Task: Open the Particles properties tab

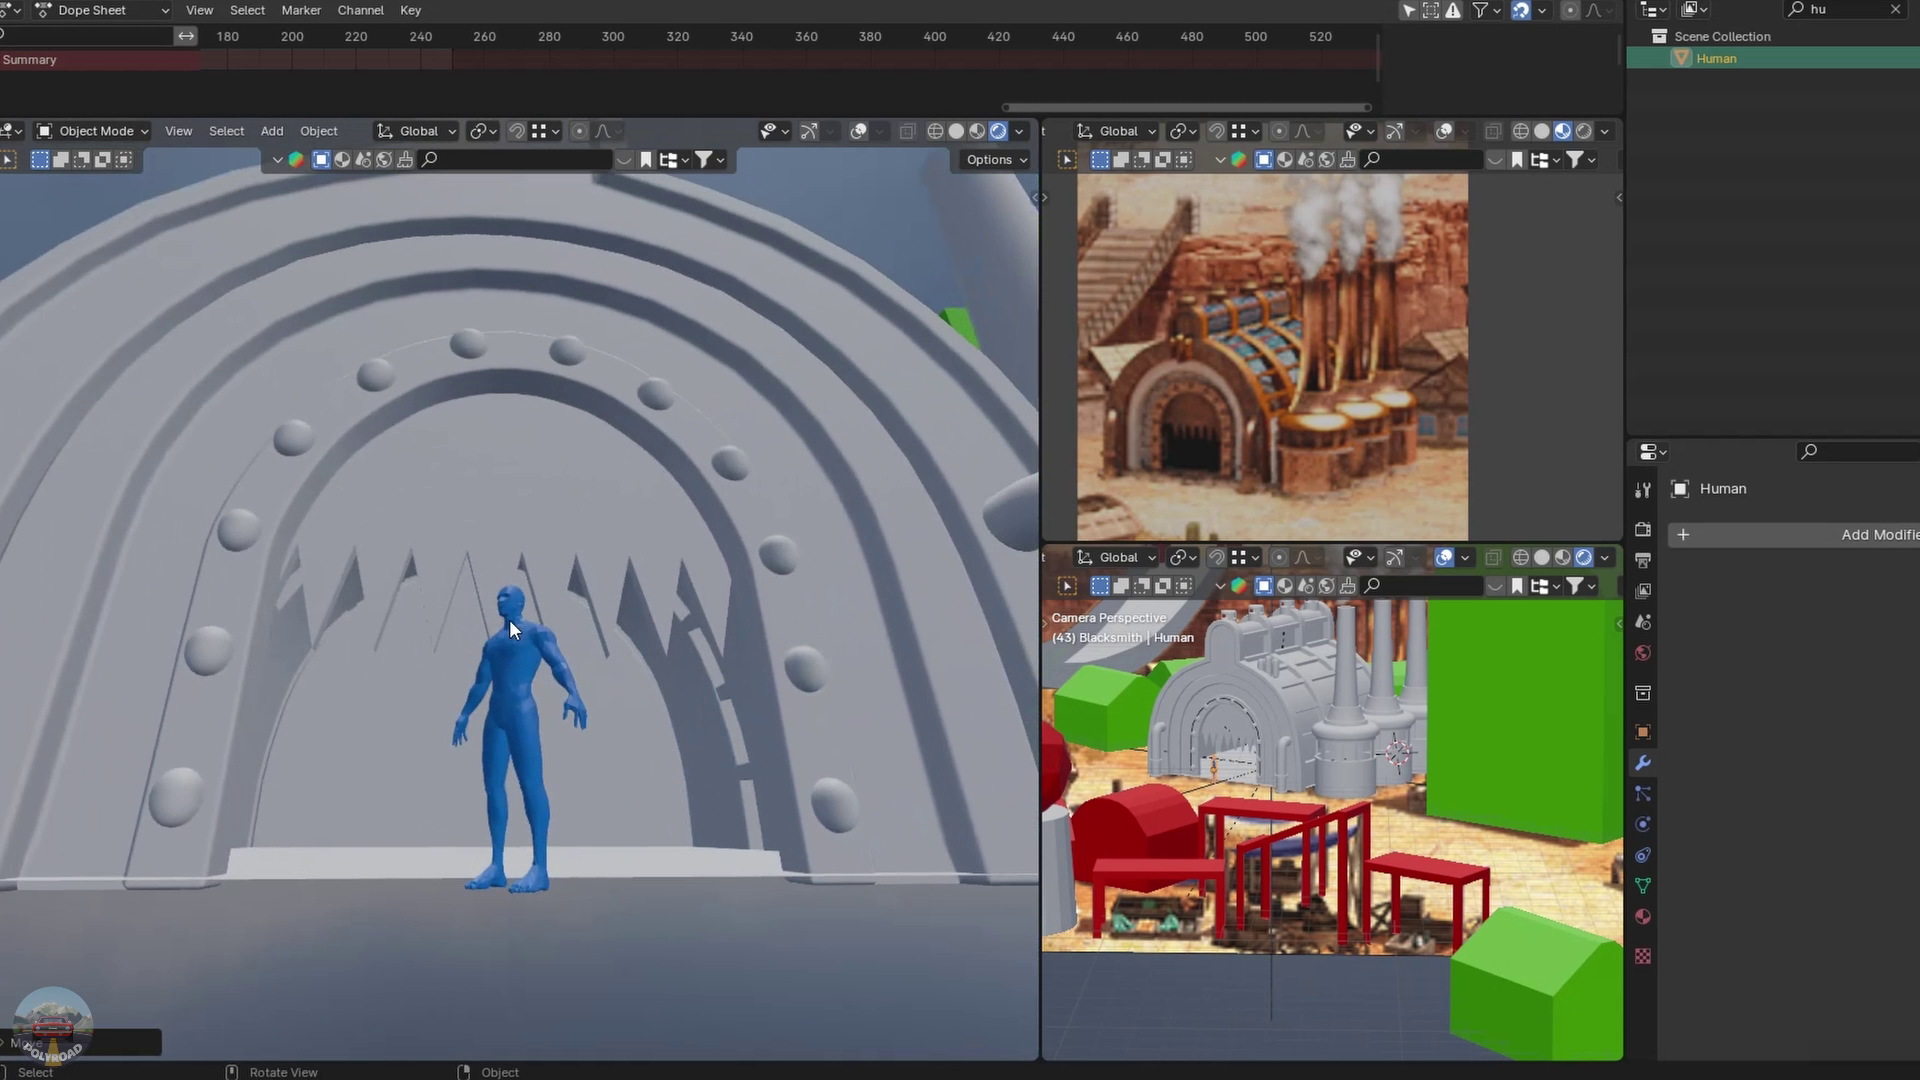Action: (1642, 794)
